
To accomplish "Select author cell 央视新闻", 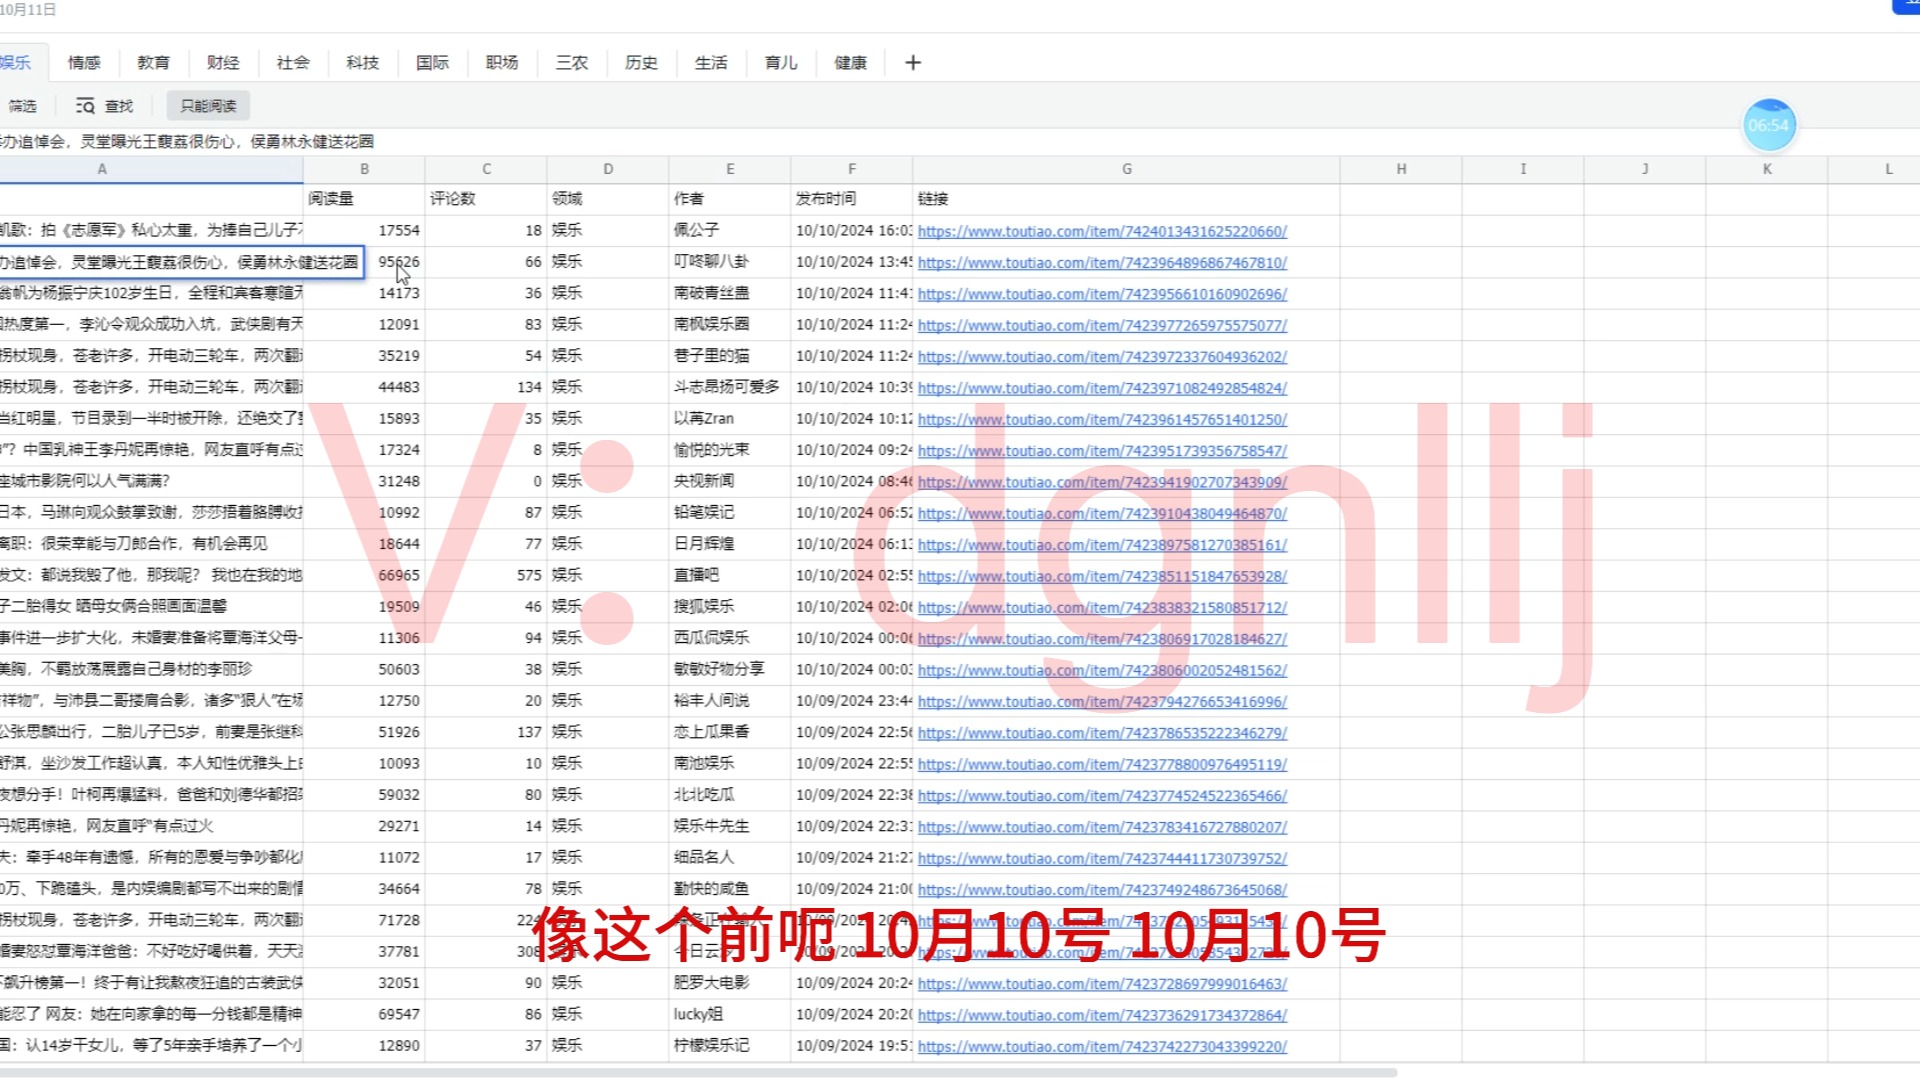I will 730,481.
